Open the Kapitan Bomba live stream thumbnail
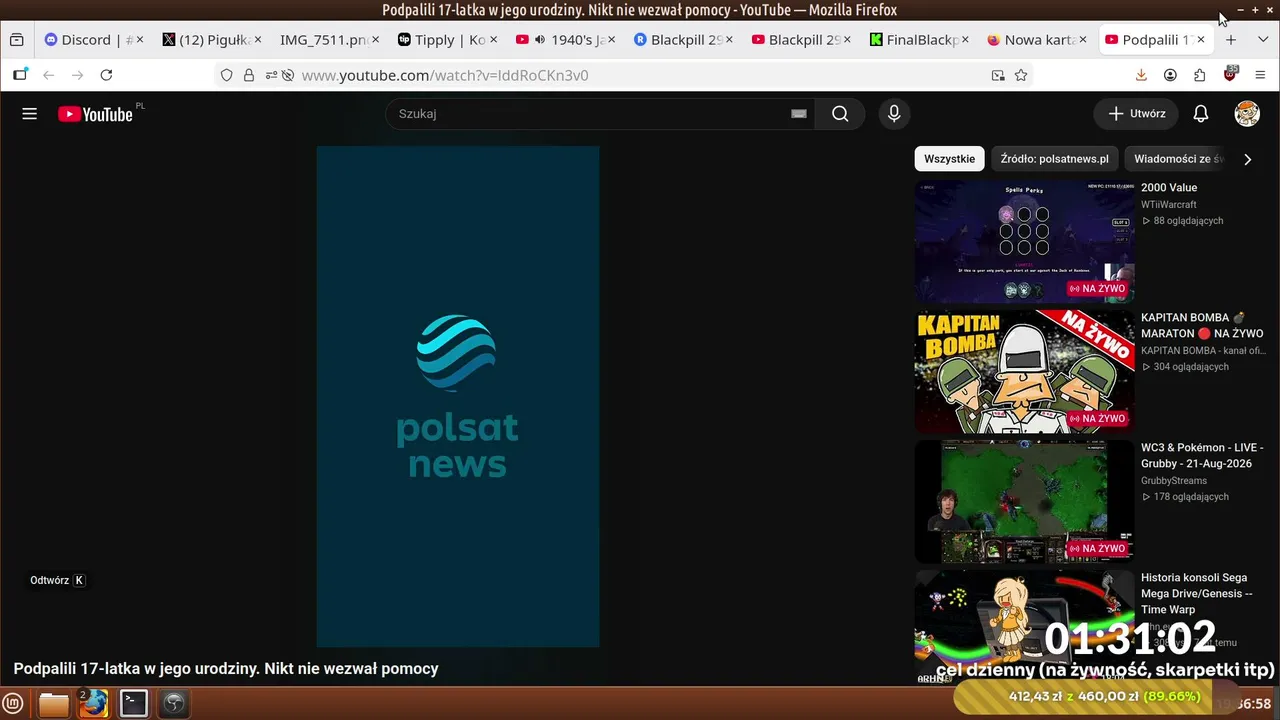The width and height of the screenshot is (1280, 720). tap(1024, 372)
